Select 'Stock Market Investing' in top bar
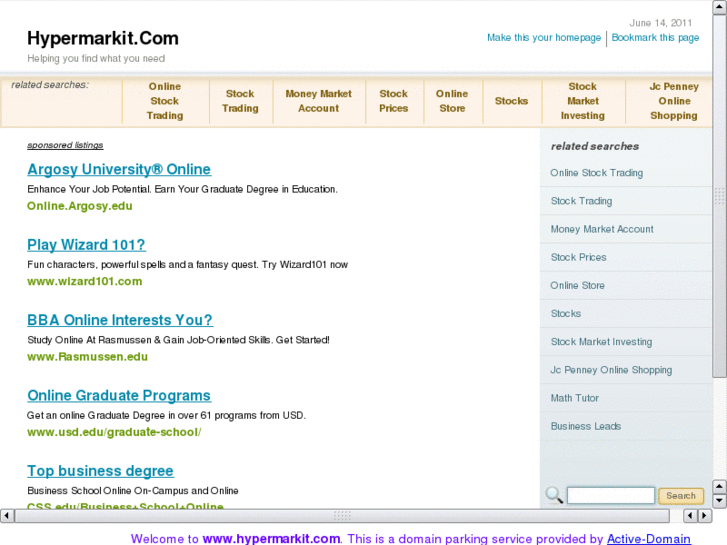 pos(583,101)
